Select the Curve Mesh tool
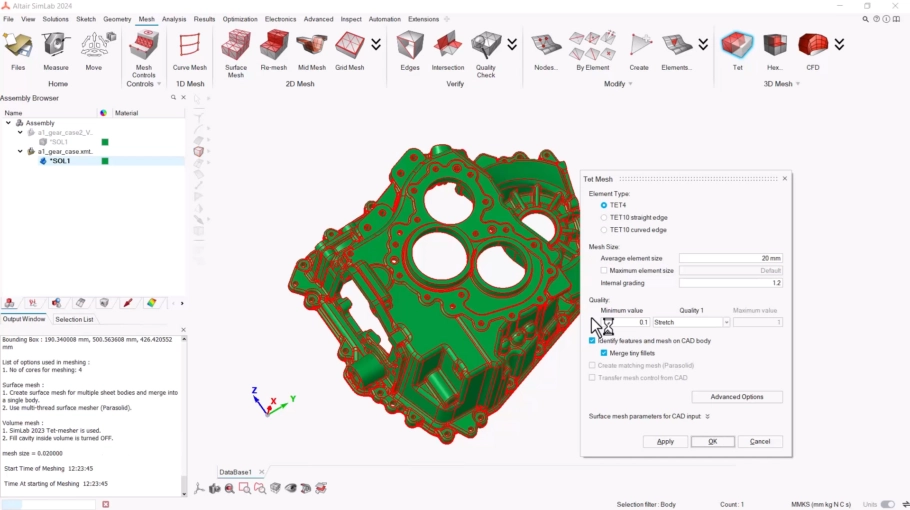The width and height of the screenshot is (910, 510). [190, 51]
